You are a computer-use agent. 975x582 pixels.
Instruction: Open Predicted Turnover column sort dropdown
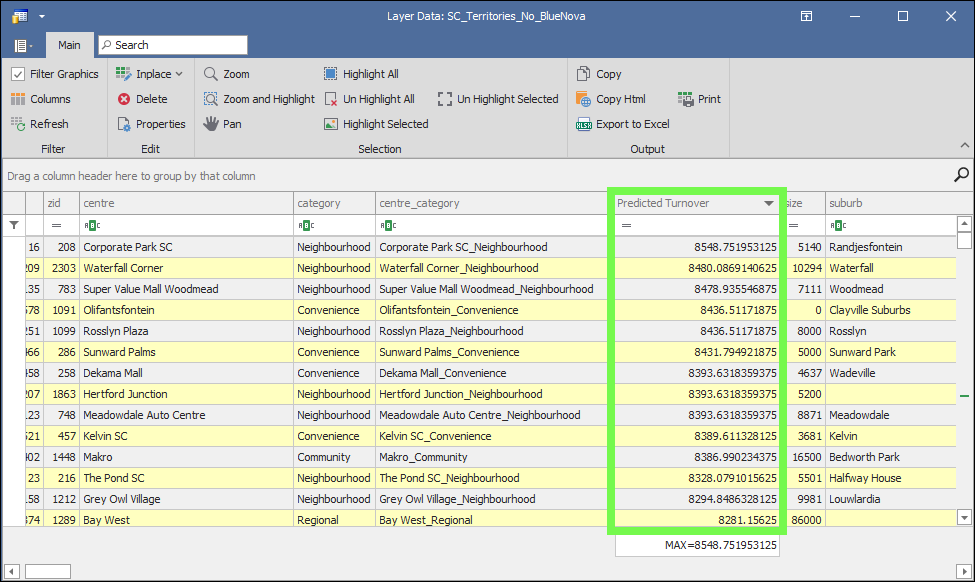coord(768,203)
